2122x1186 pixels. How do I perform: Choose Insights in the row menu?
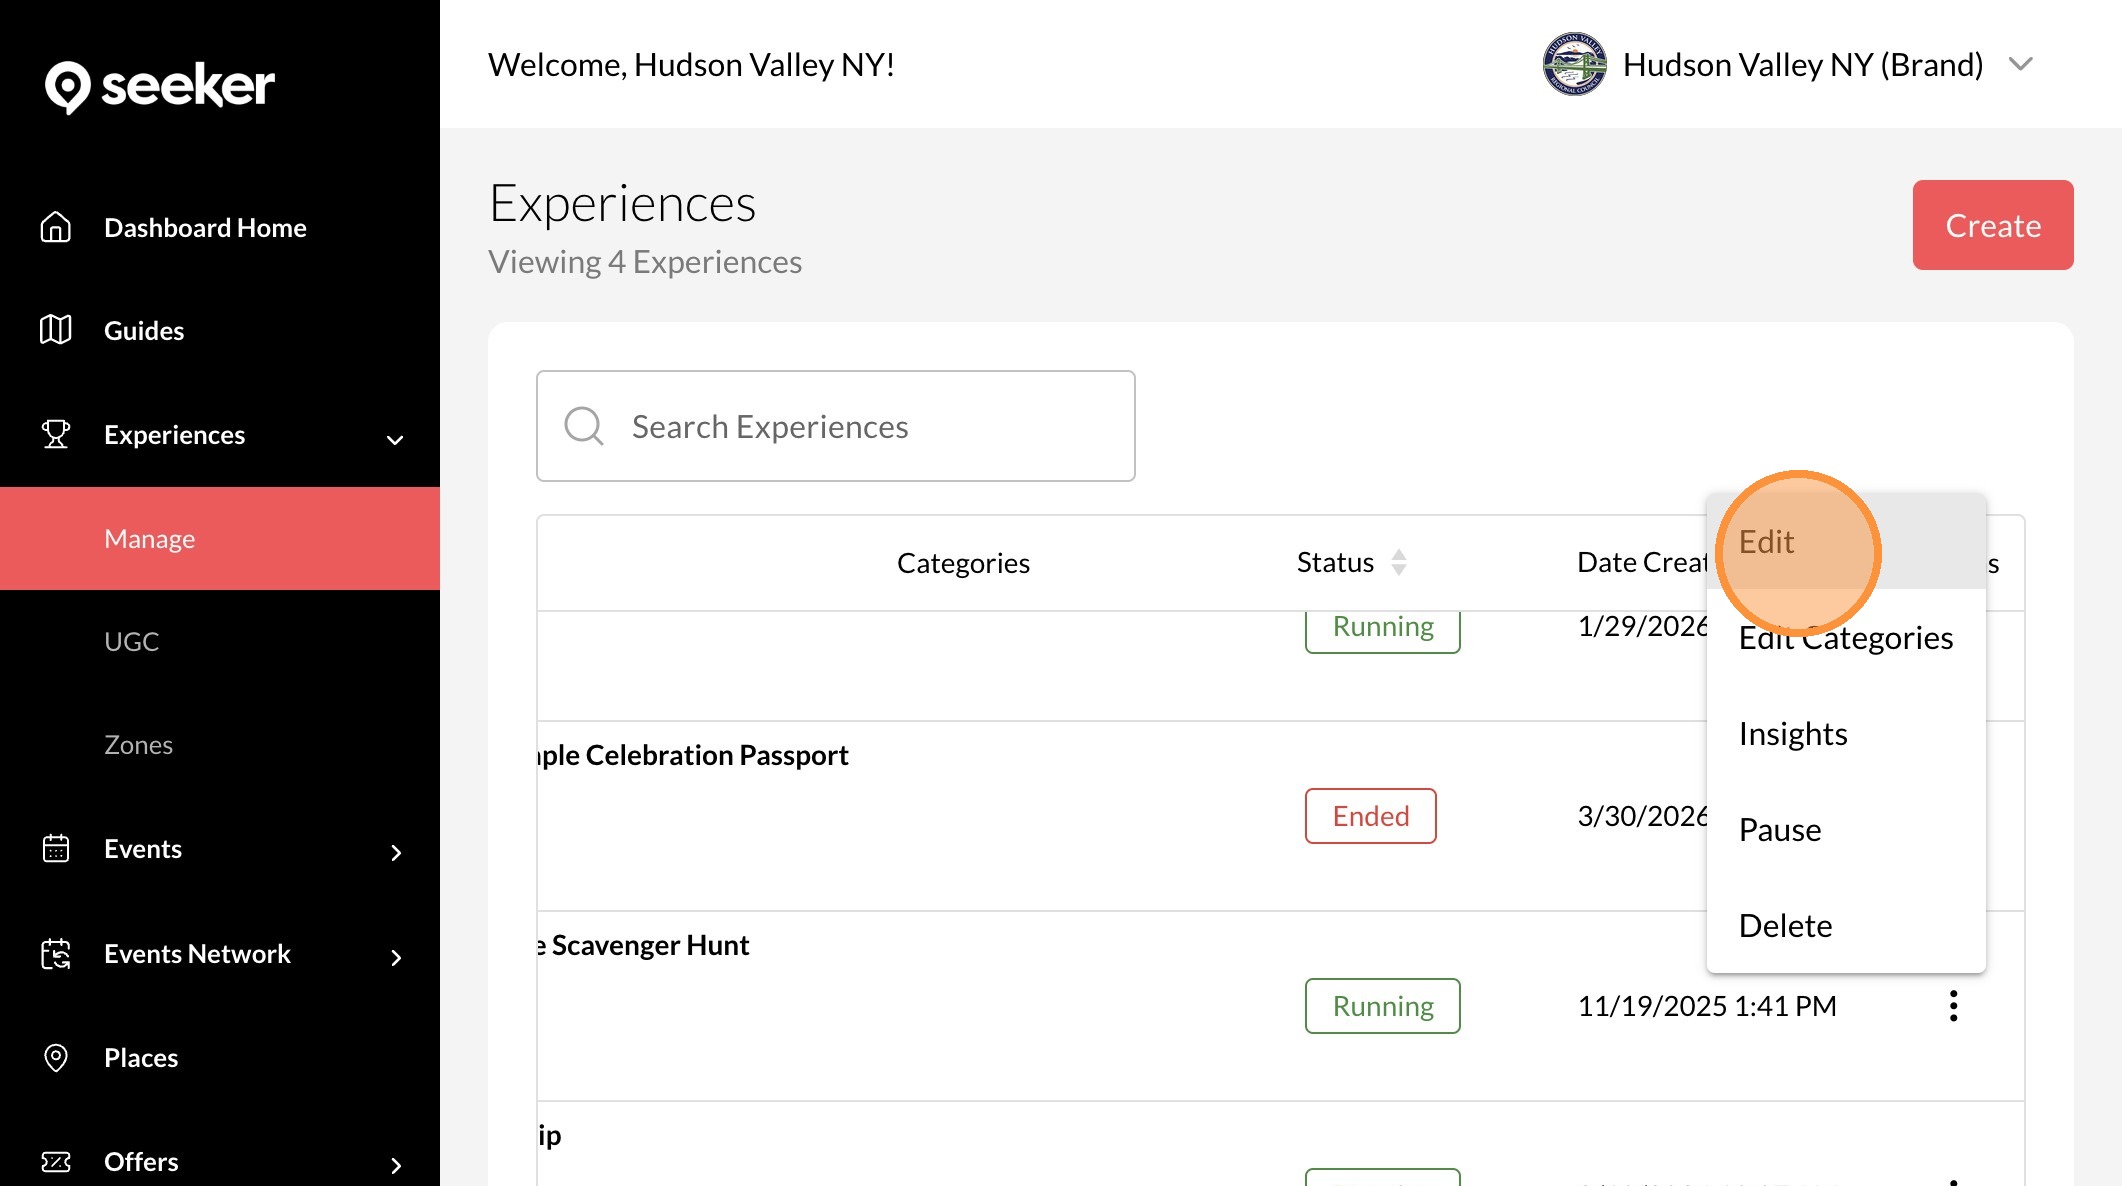[x=1792, y=734]
